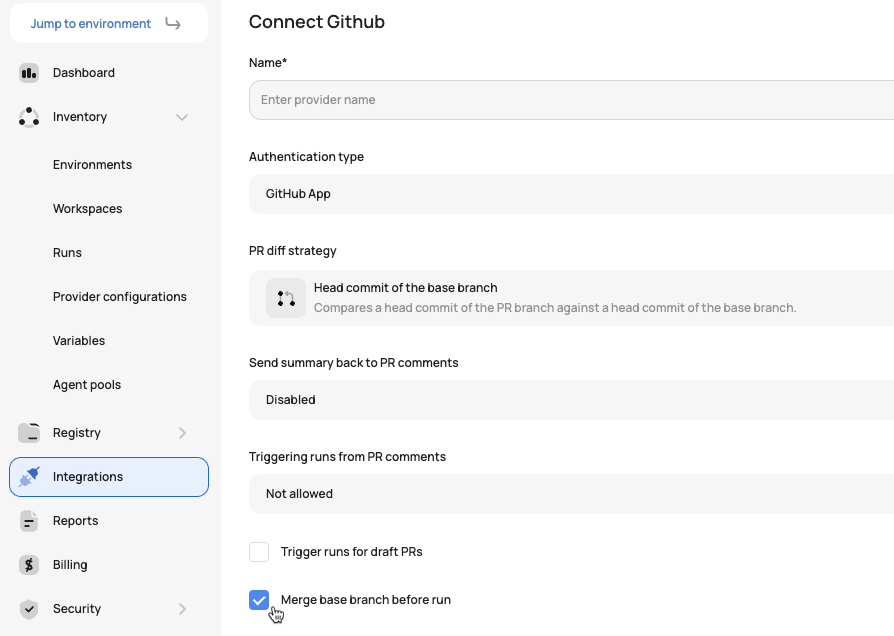Go to Workspaces in sidebar

coord(87,209)
